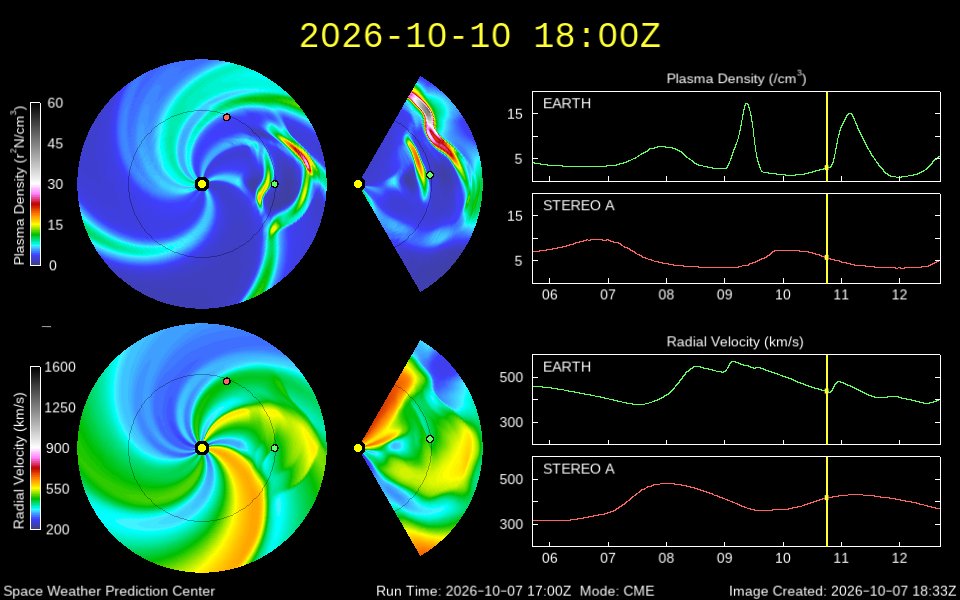Click the red STEREO A dot on the ecliptic velocity map
The height and width of the screenshot is (600, 960).
pos(227,381)
